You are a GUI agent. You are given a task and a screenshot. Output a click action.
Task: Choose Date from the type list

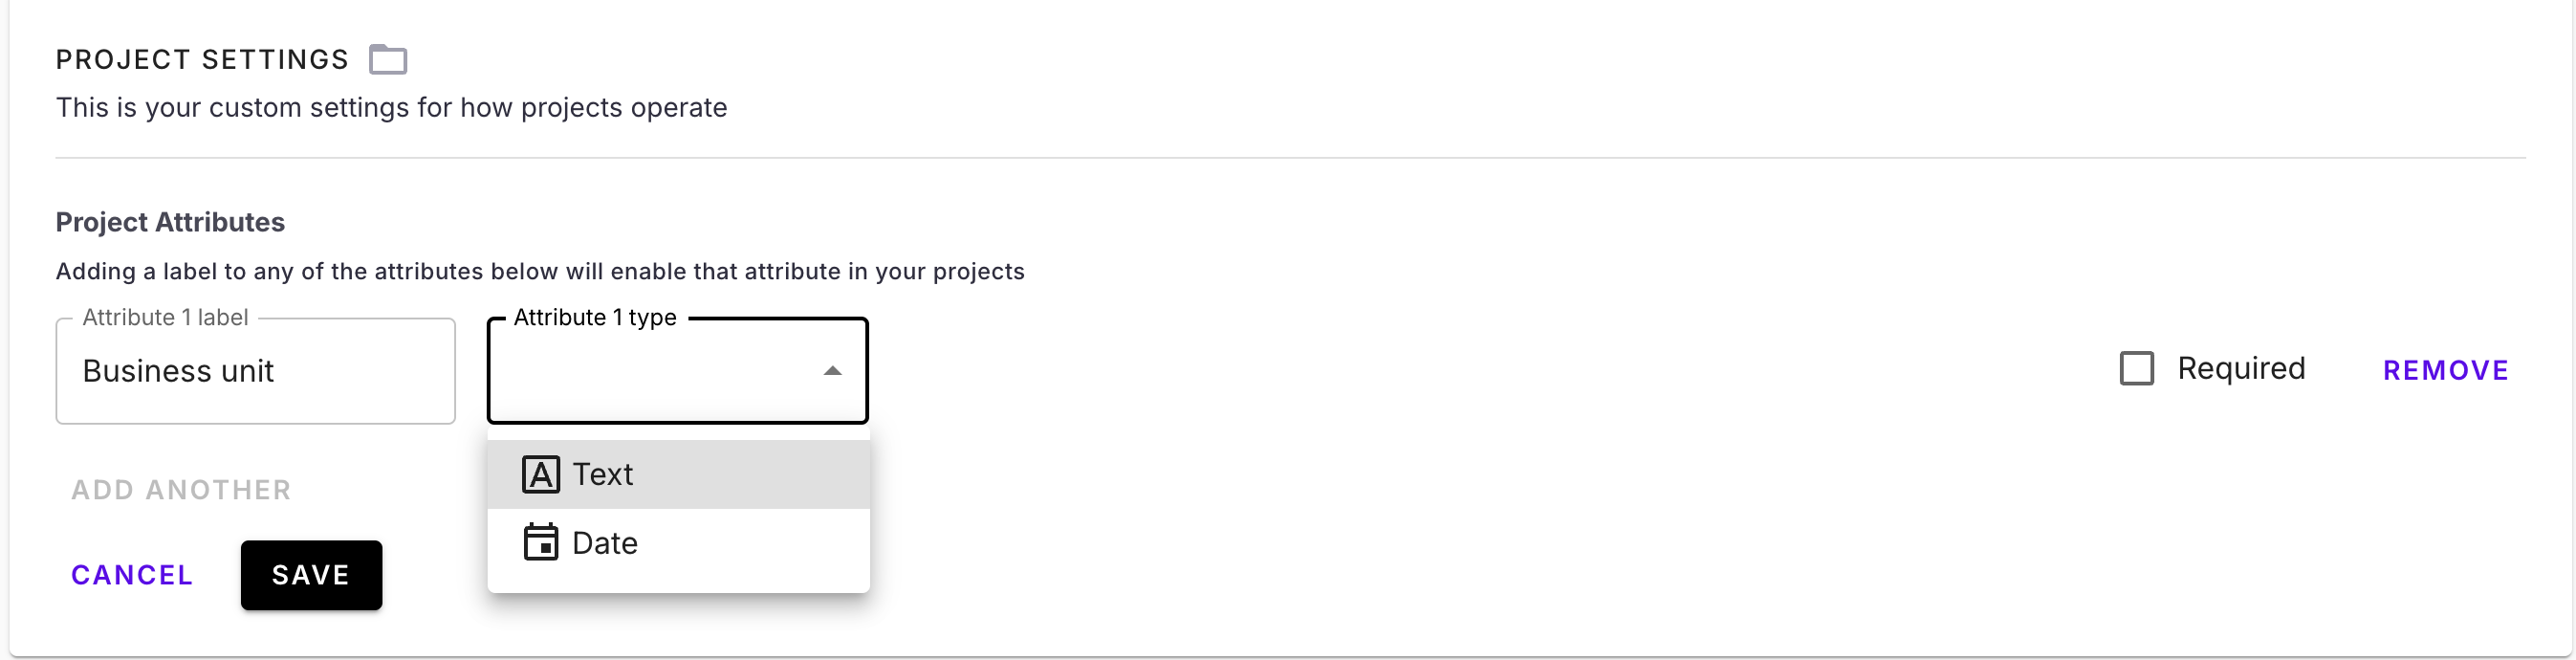pyautogui.click(x=605, y=543)
